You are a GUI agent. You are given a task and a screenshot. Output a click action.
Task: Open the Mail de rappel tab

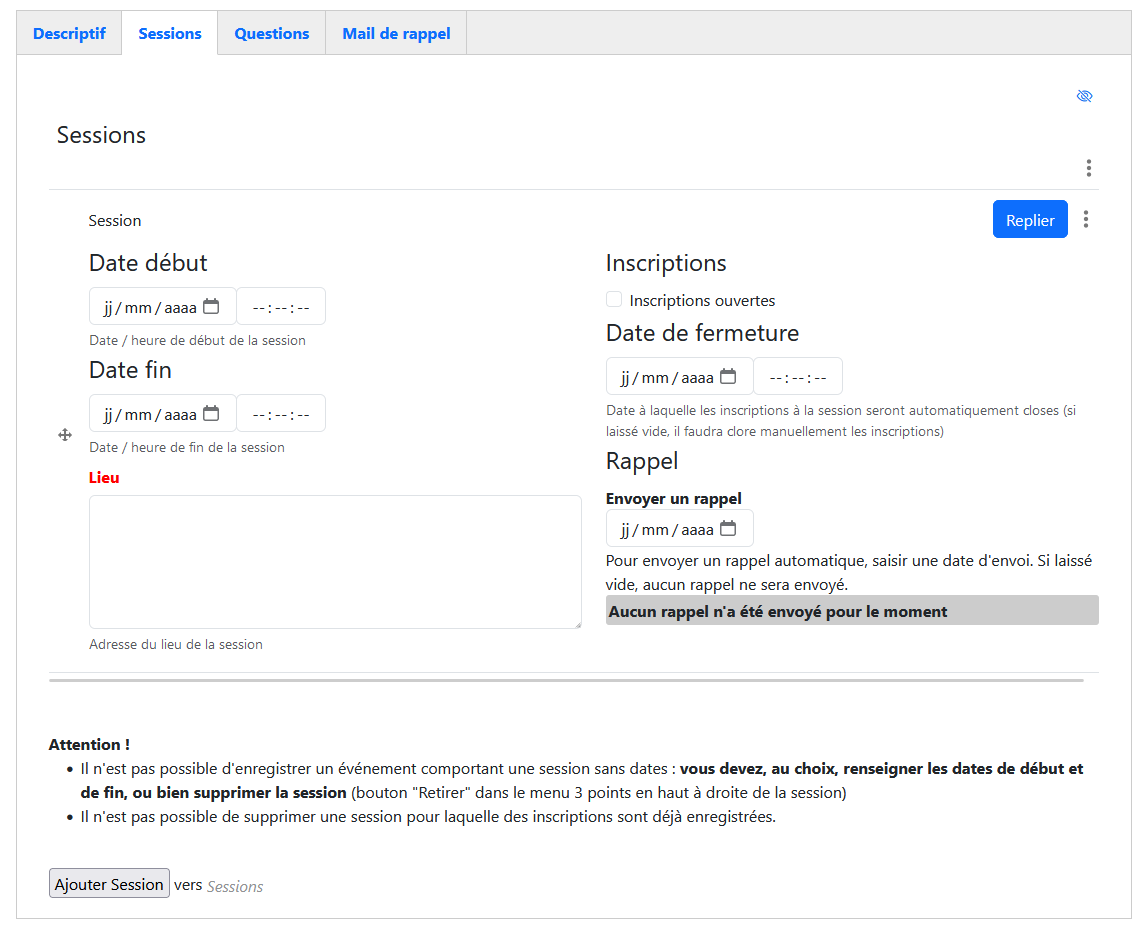396,34
